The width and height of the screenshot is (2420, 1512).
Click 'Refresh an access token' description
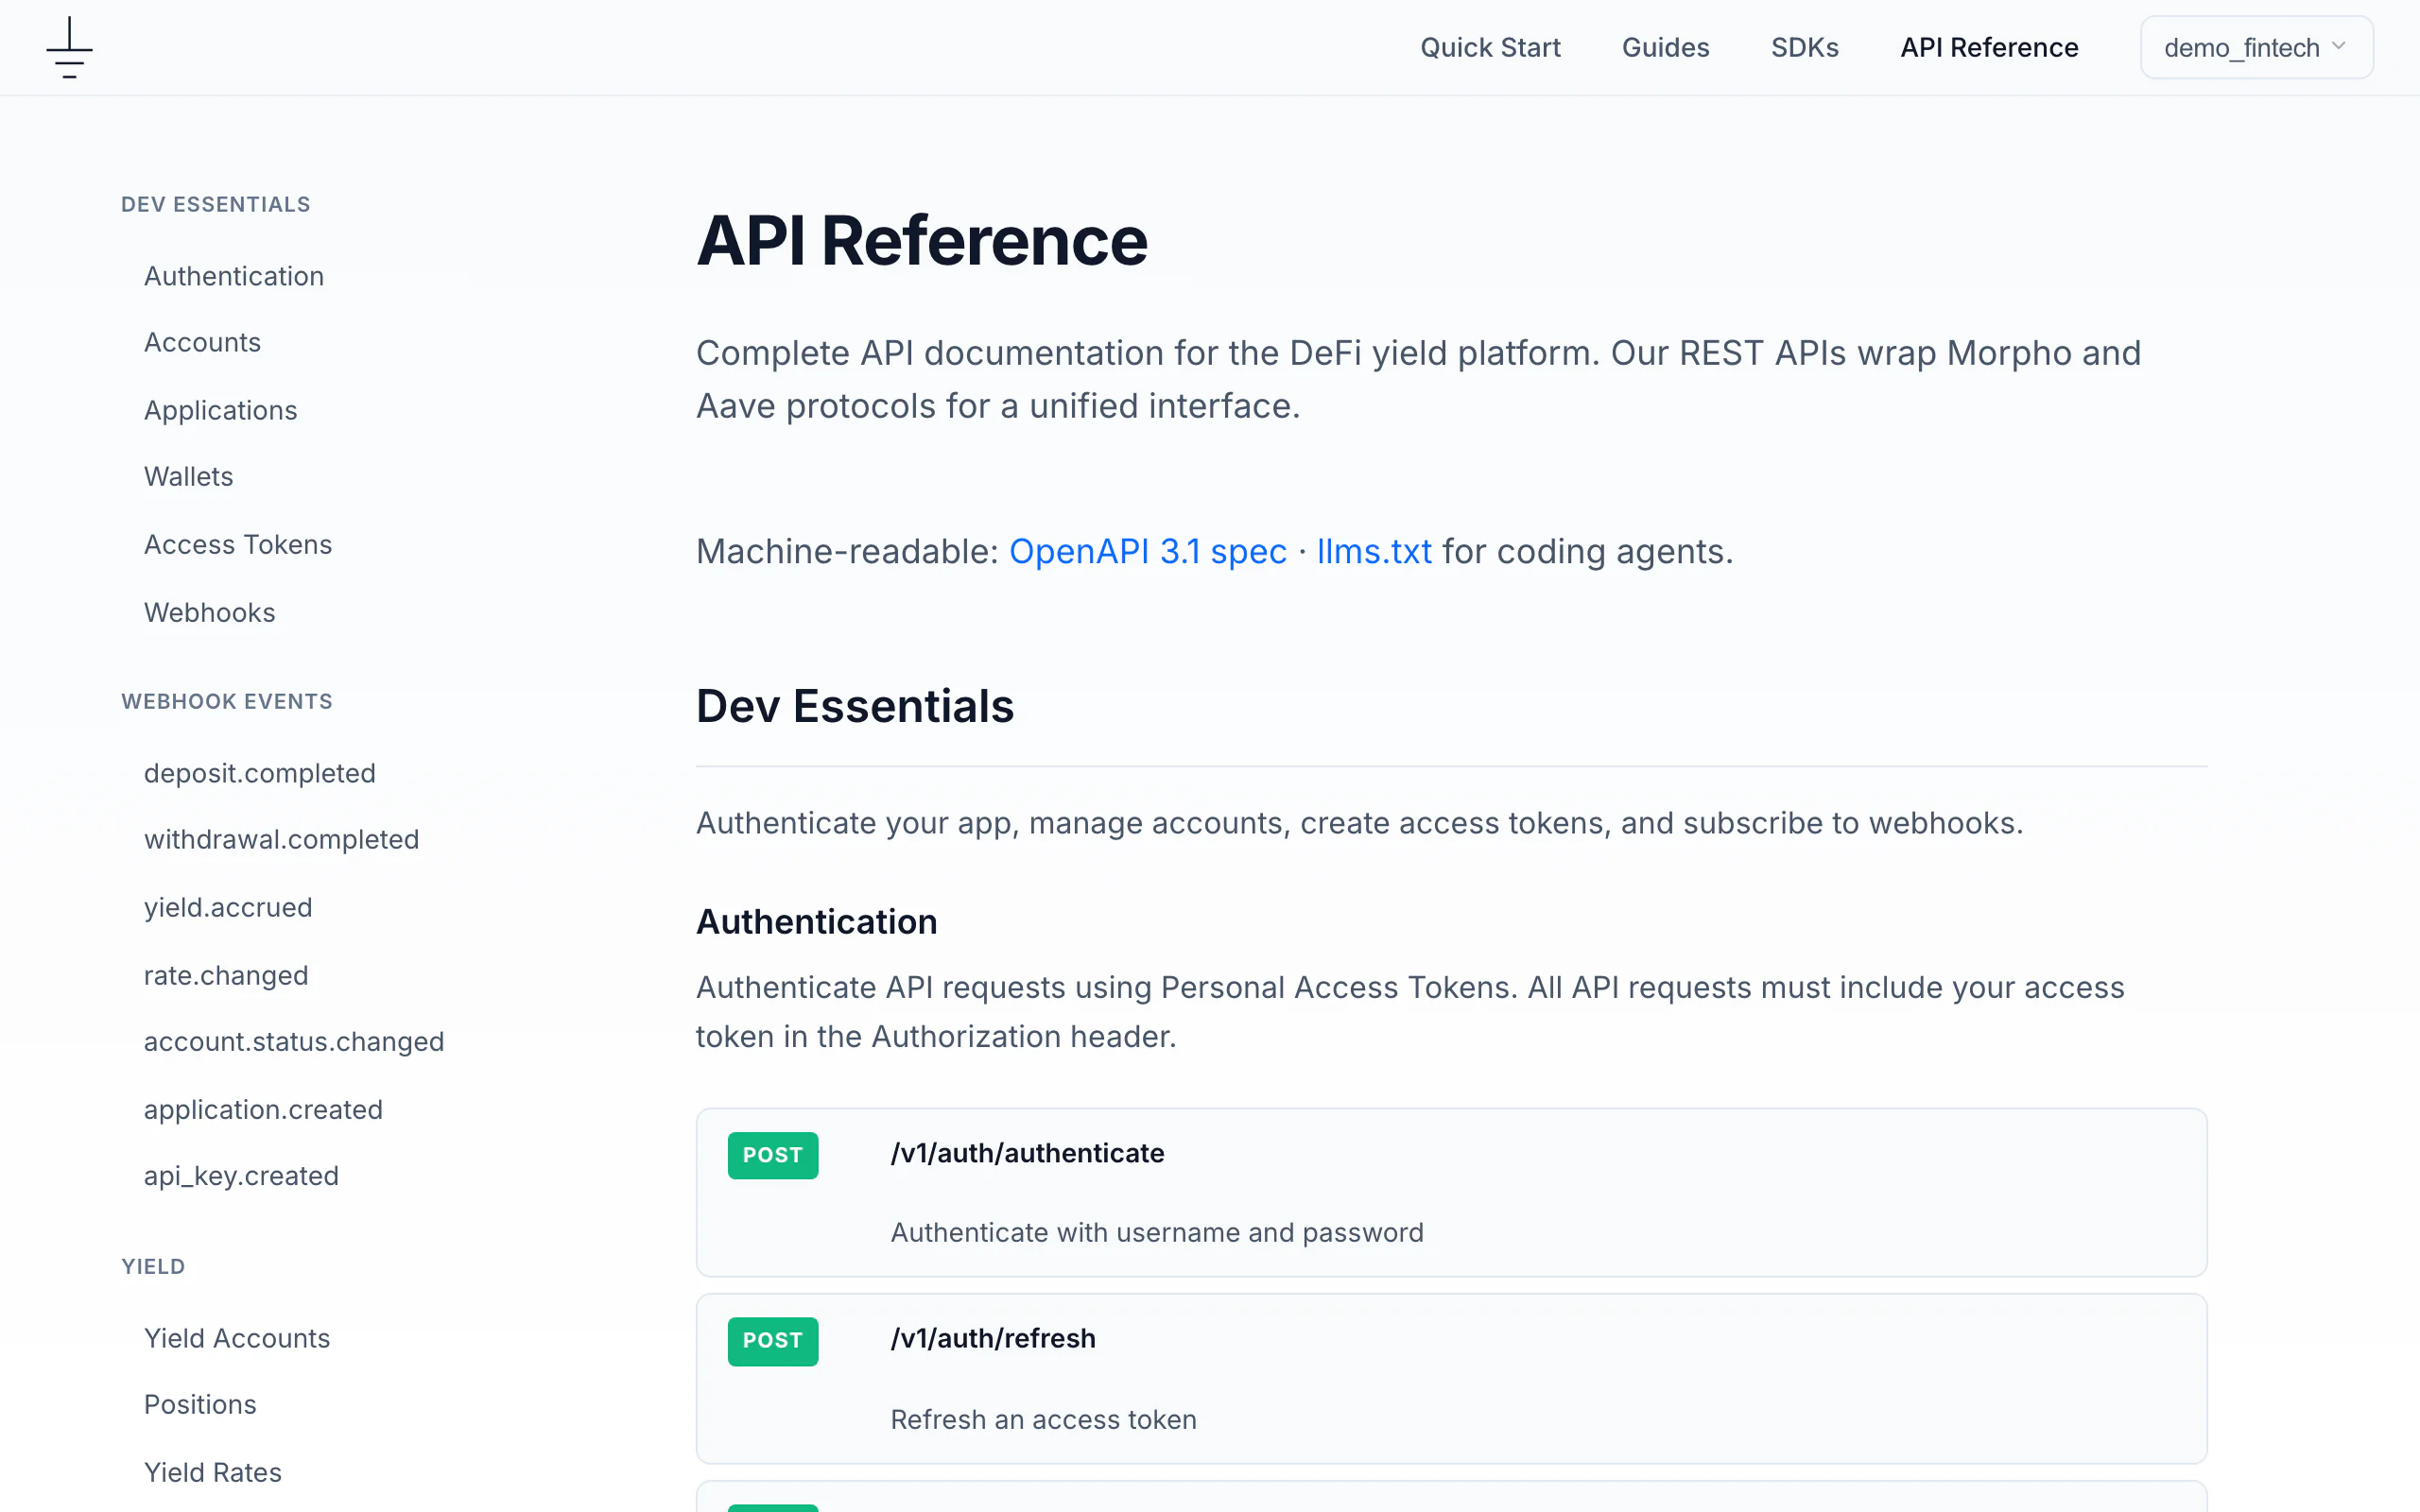[x=1043, y=1419]
